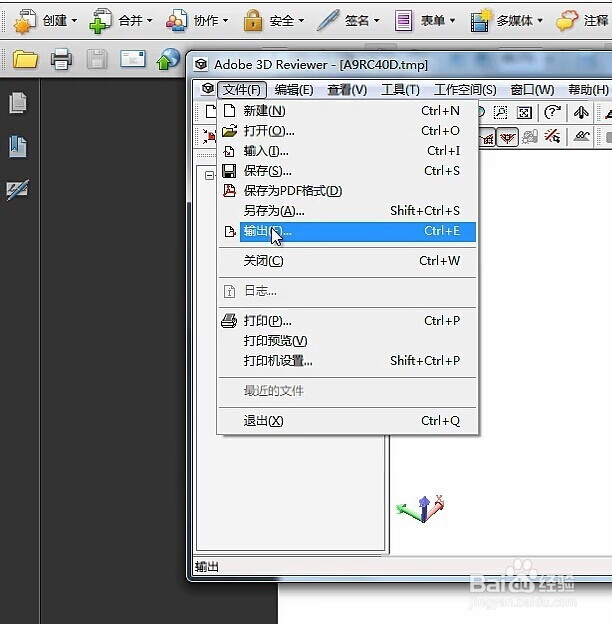Choose 输入(I)... Import from File menu
Image resolution: width=612 pixels, height=624 pixels.
tap(347, 151)
